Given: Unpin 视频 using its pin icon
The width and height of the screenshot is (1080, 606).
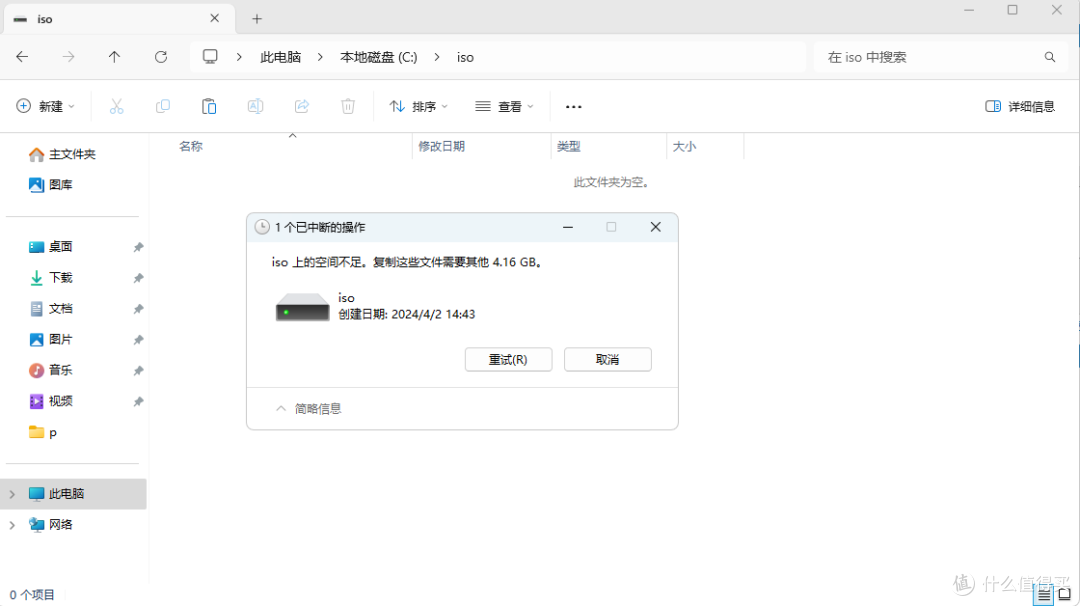Looking at the screenshot, I should (138, 401).
